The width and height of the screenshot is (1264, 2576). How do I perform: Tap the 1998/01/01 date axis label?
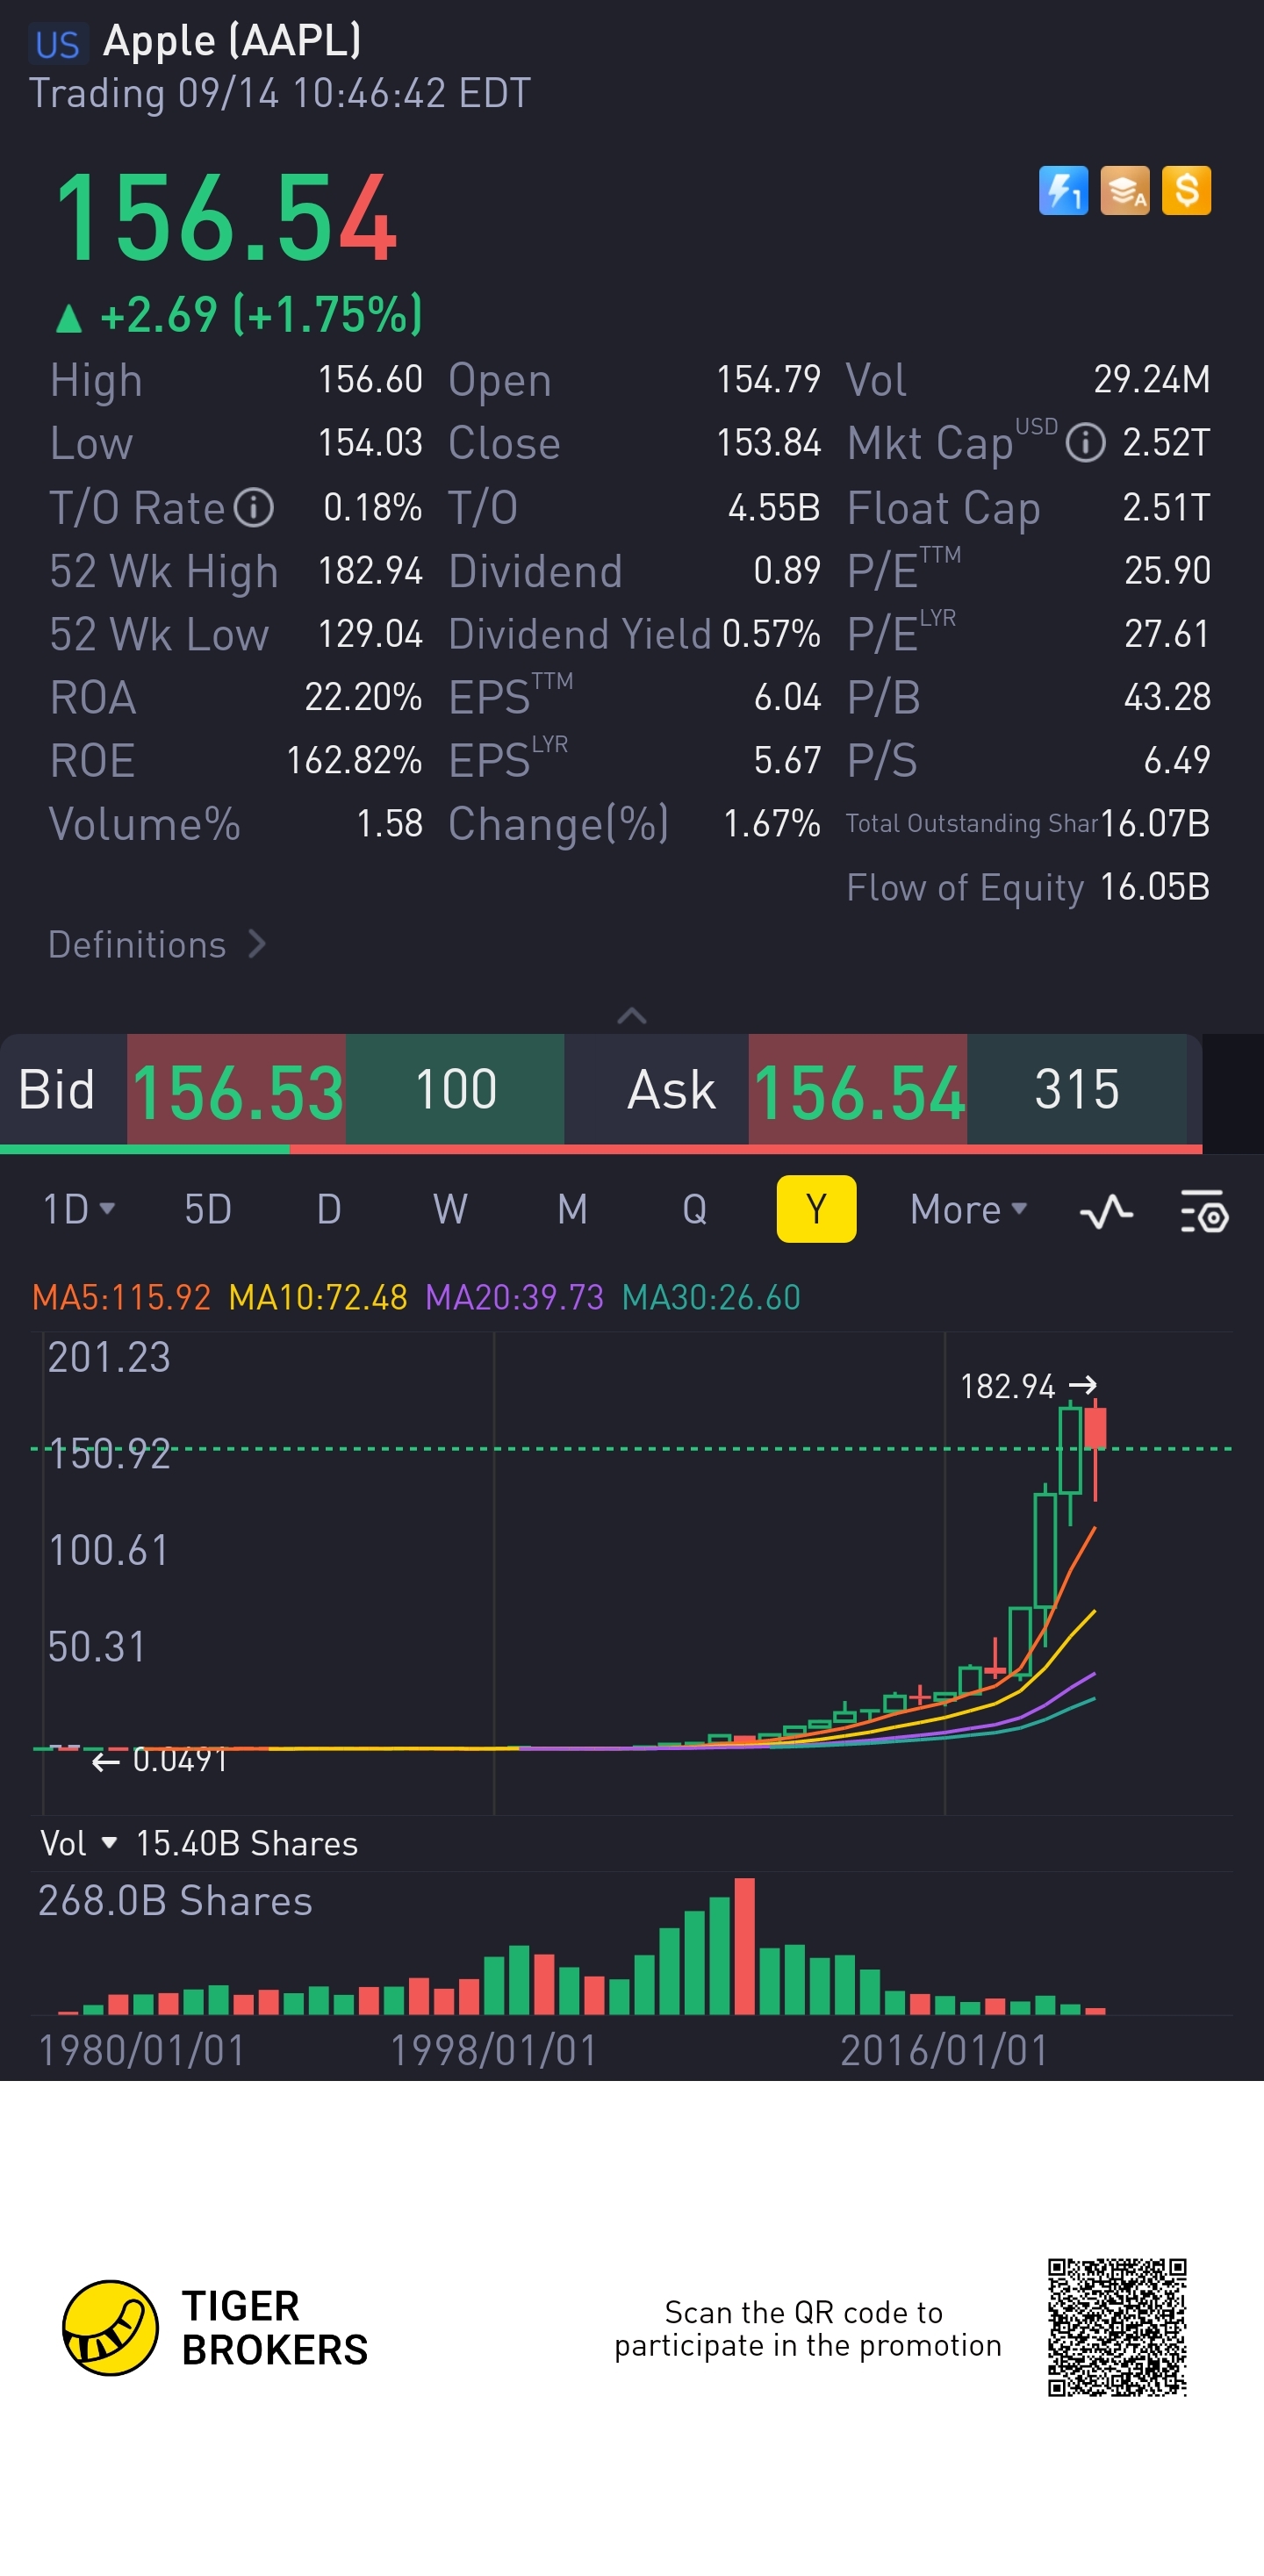[x=493, y=2050]
